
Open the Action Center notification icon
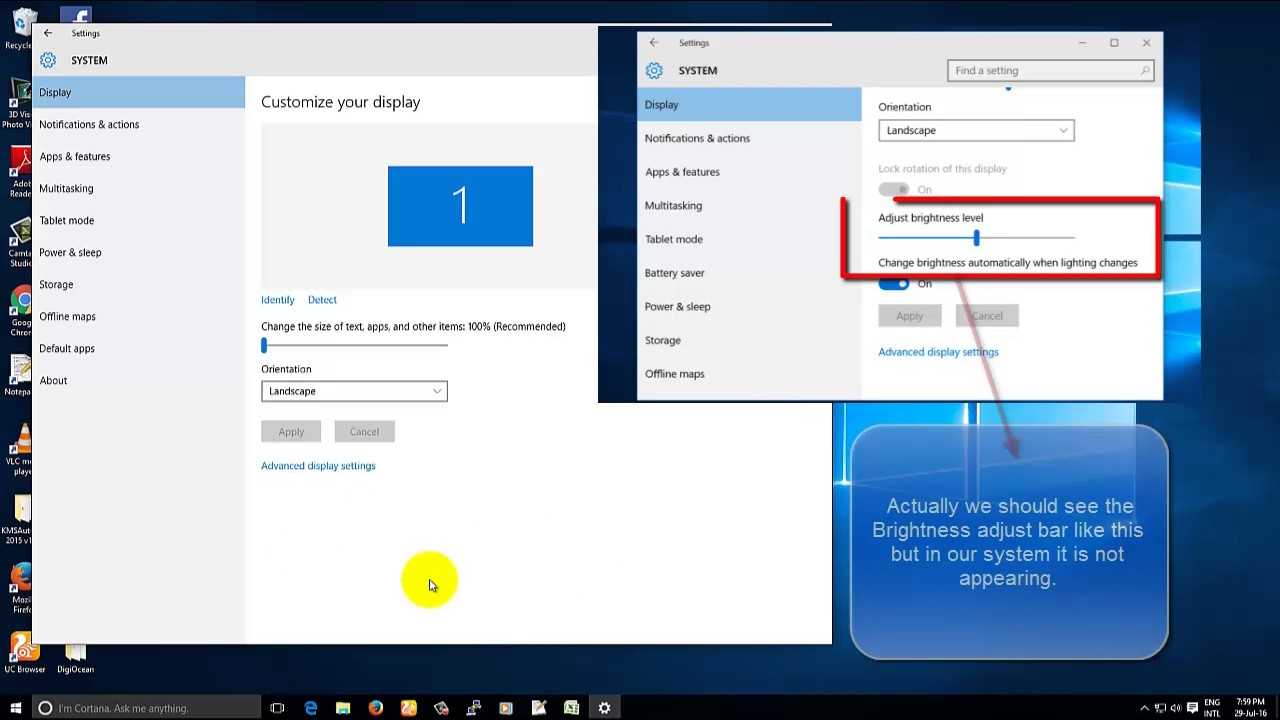(1192, 708)
